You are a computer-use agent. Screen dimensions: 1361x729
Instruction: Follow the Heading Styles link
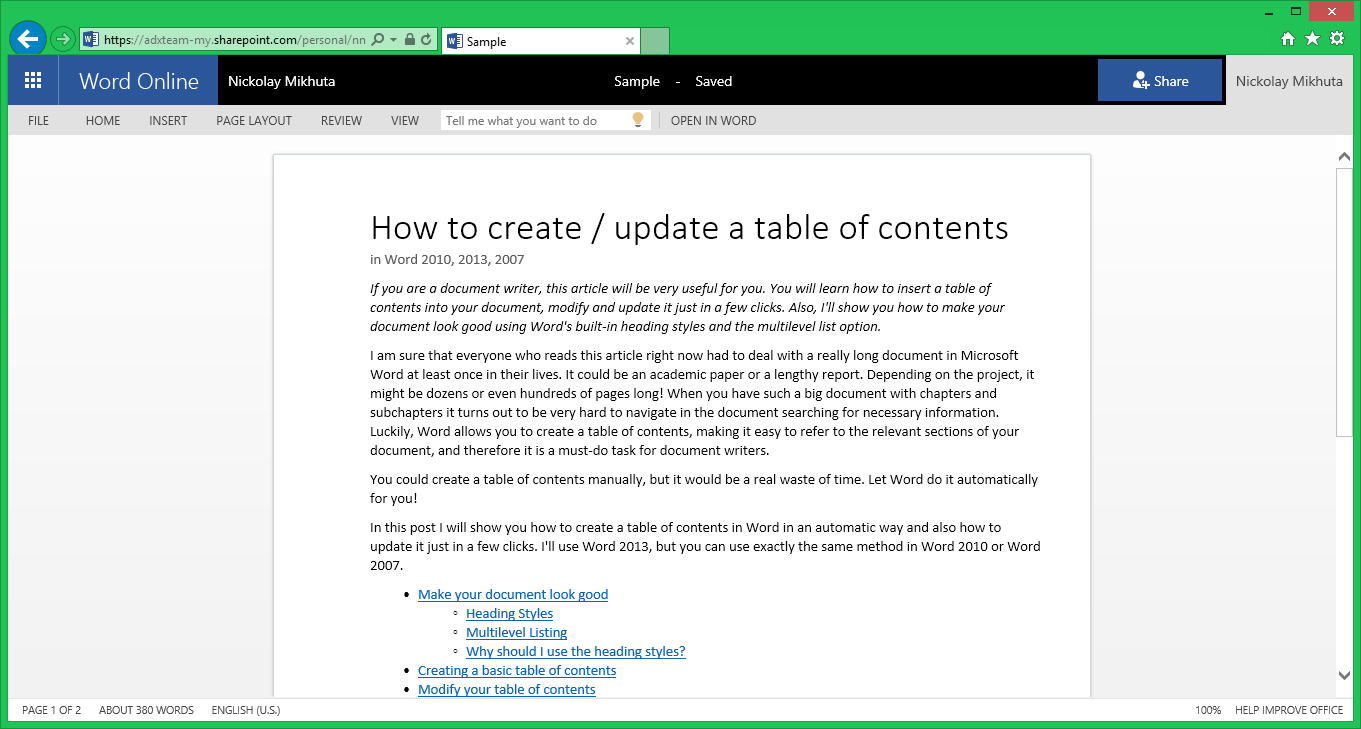[509, 613]
